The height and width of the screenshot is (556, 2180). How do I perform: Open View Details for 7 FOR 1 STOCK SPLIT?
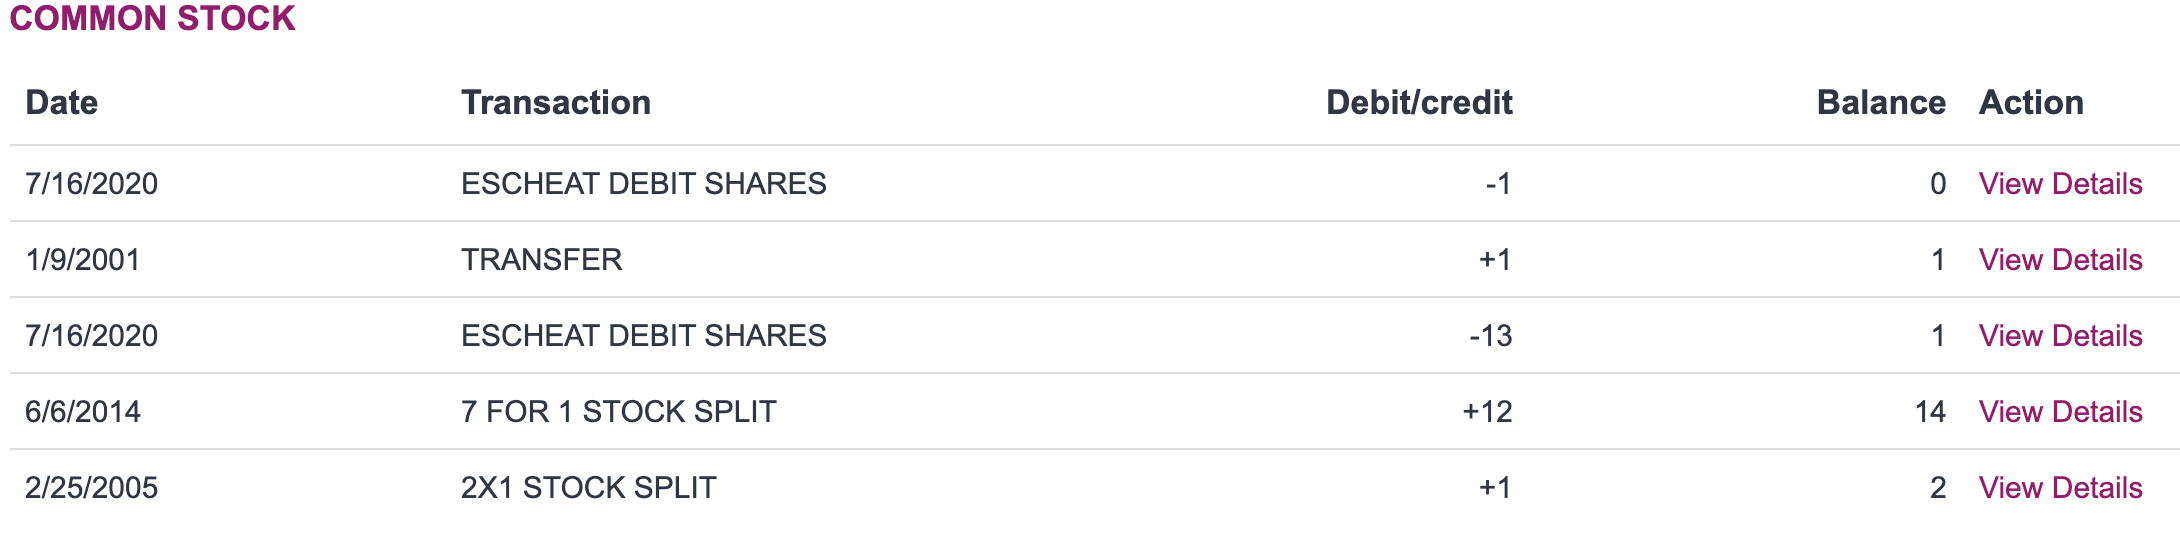pyautogui.click(x=2060, y=412)
